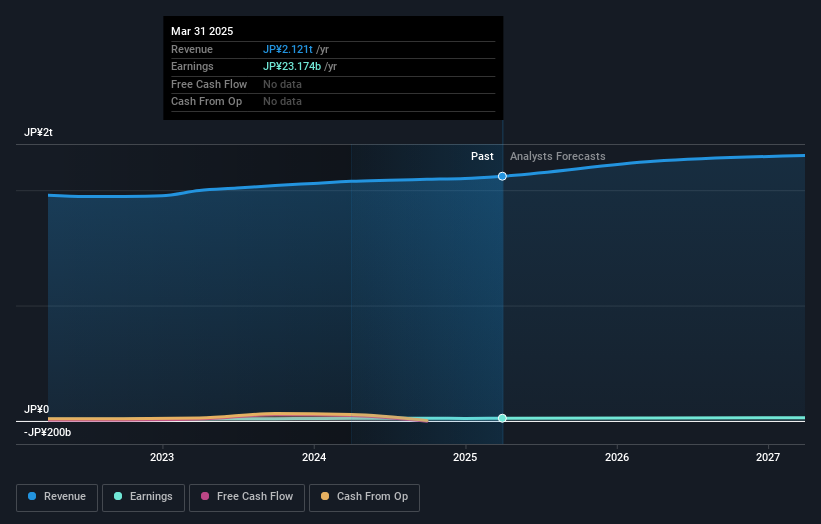Click the Free Cash Flow label in tooltip
Viewport: 821px width, 524px height.
click(x=209, y=84)
